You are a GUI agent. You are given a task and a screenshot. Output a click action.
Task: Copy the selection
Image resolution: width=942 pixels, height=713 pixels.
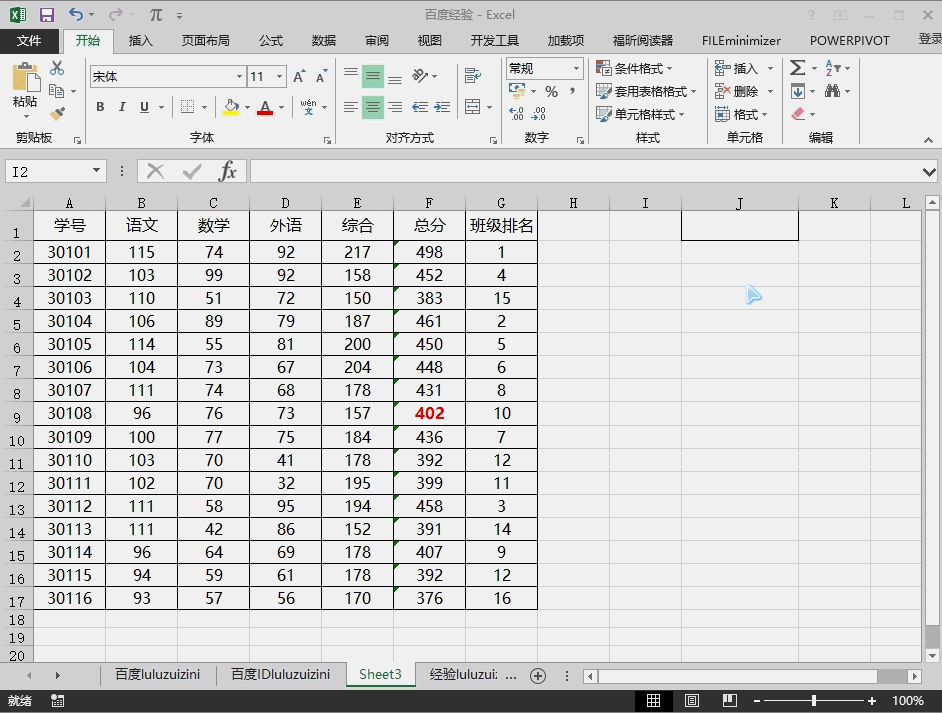pyautogui.click(x=56, y=91)
